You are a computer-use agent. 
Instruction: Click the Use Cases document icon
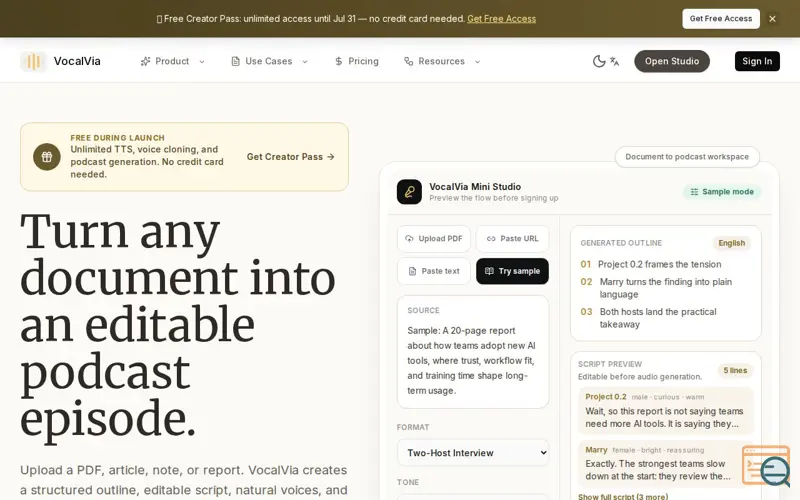[x=235, y=61]
